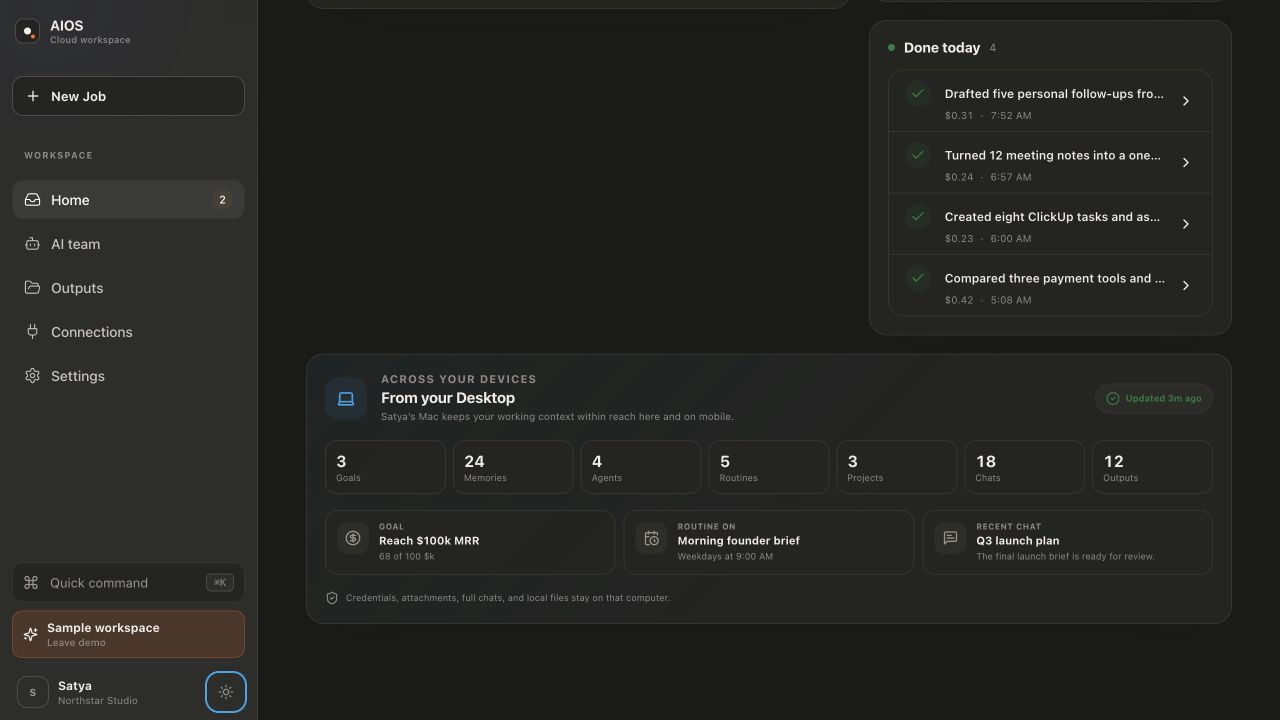Screen dimensions: 1280x720
Task: Open the 3 Projects stat tile
Action: 897,467
